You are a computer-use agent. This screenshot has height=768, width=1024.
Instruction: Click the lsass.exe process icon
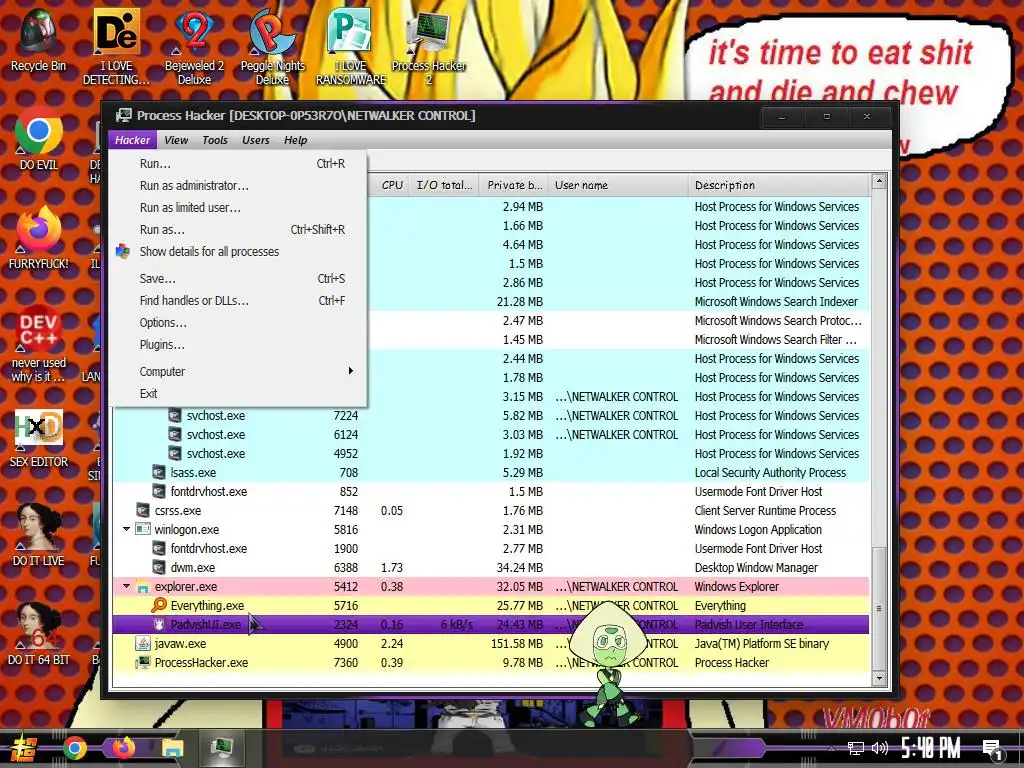[159, 472]
